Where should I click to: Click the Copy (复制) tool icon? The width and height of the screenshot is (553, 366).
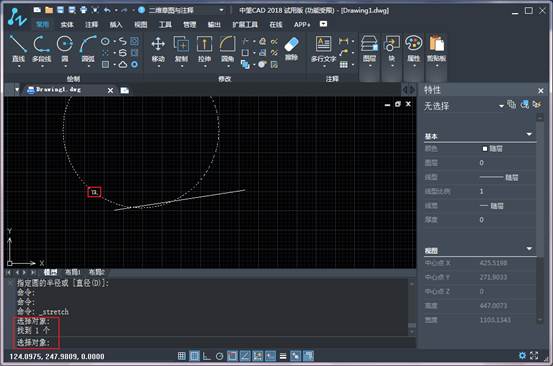(181, 49)
